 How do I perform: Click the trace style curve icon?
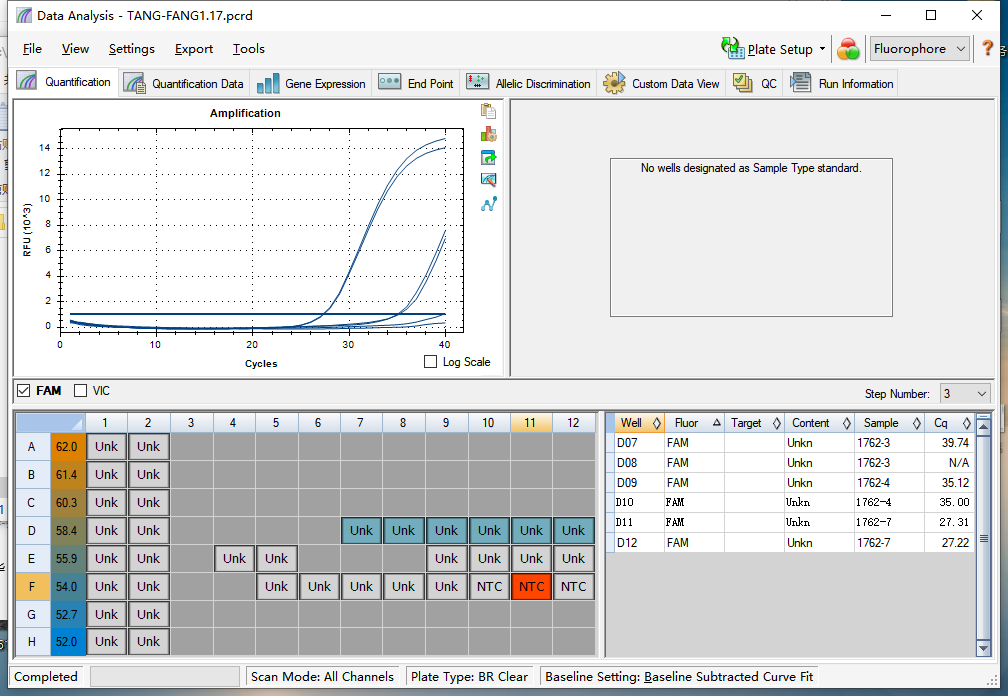point(489,204)
